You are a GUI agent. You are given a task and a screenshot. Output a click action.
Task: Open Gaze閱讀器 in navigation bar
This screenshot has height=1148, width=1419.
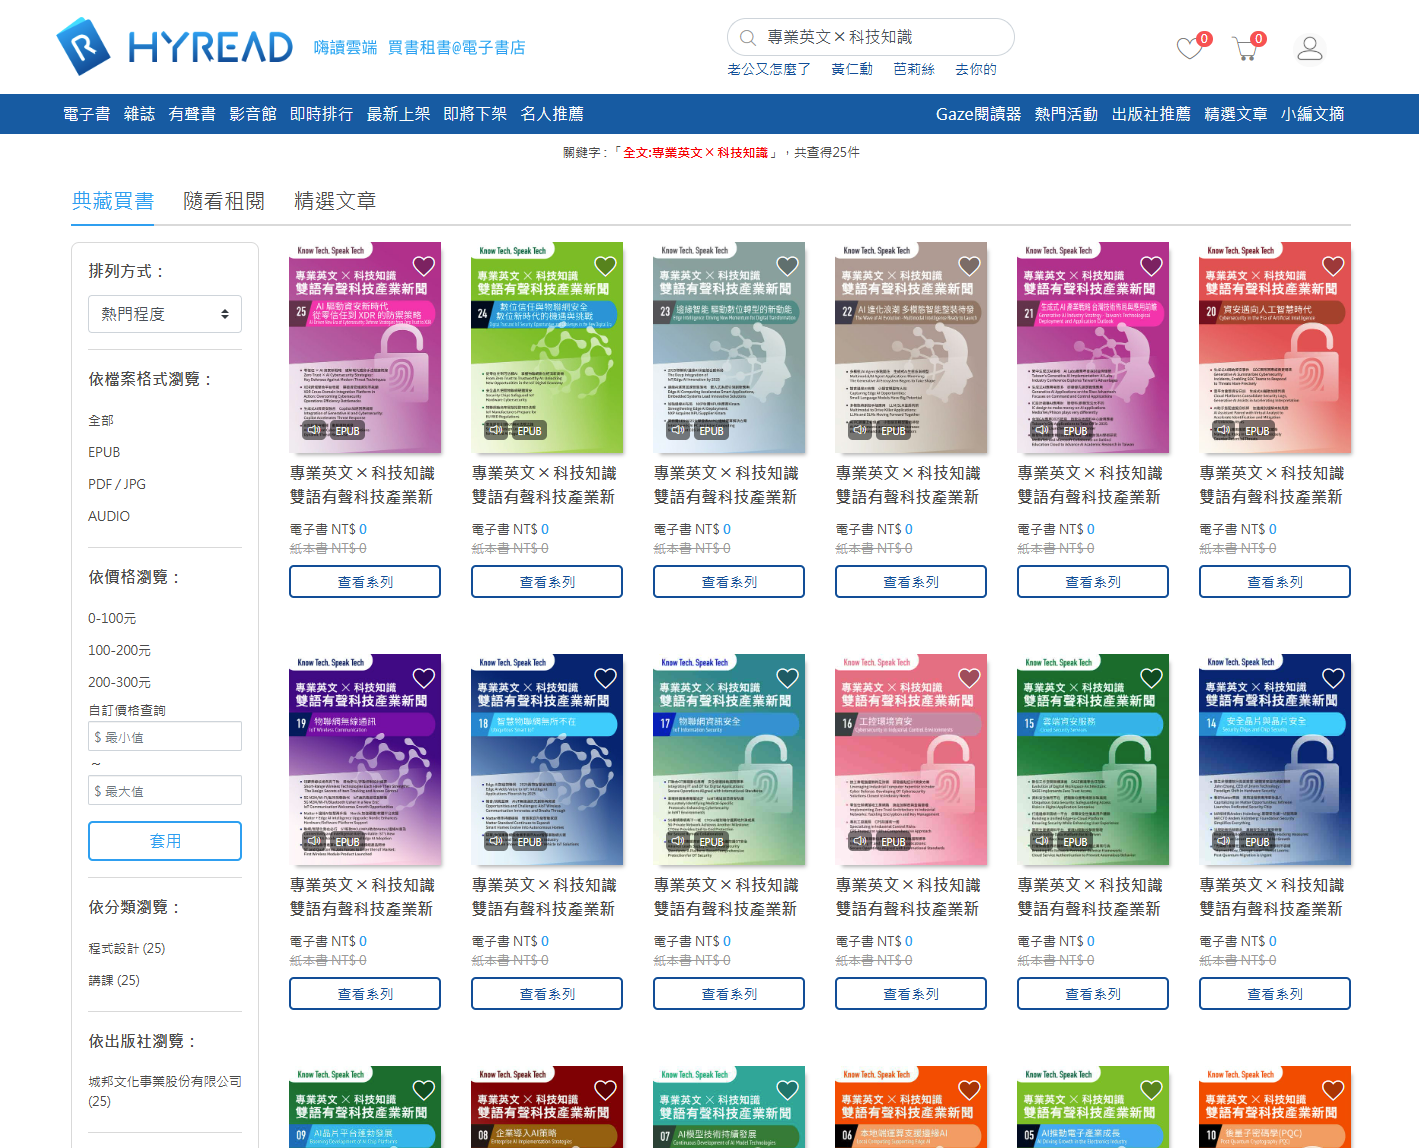click(978, 114)
